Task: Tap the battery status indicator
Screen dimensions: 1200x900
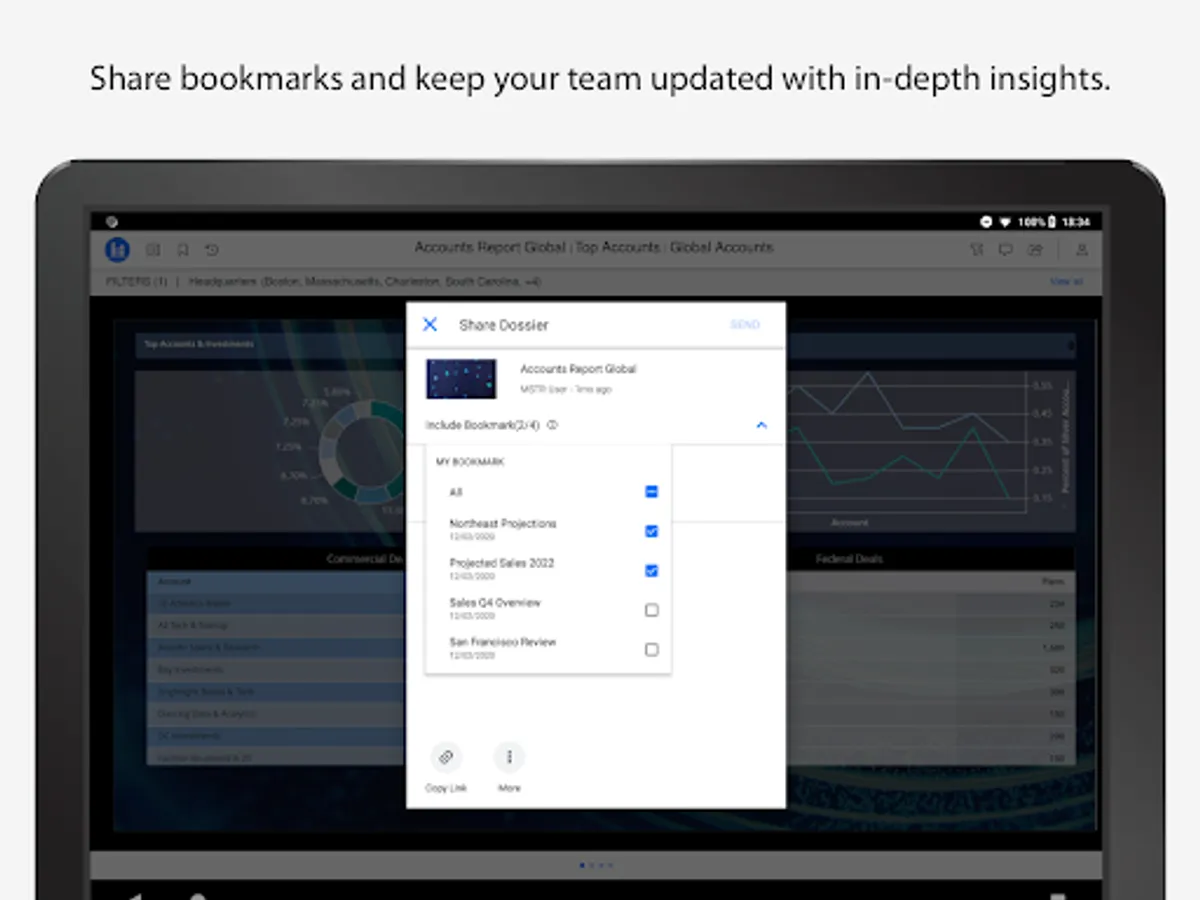Action: point(1039,221)
